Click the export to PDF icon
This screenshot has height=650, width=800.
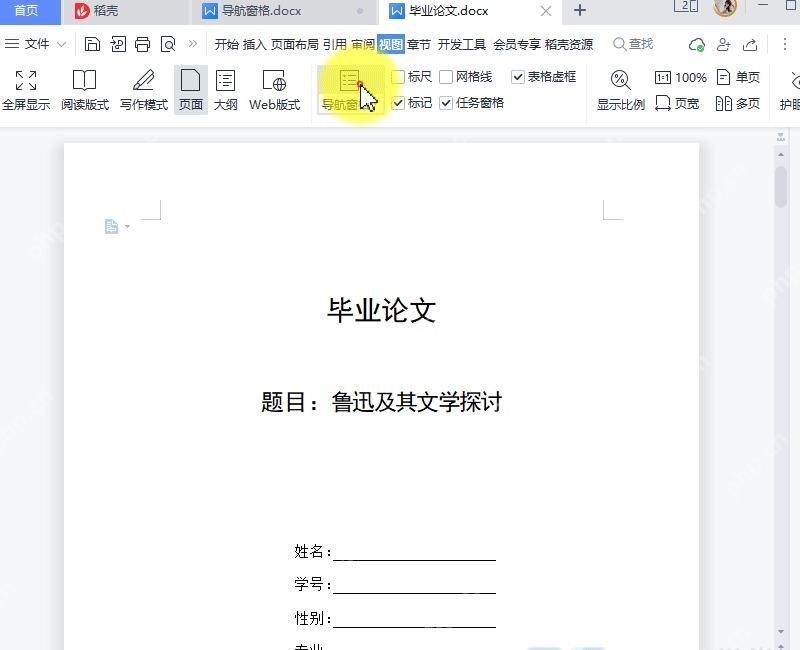pos(118,44)
